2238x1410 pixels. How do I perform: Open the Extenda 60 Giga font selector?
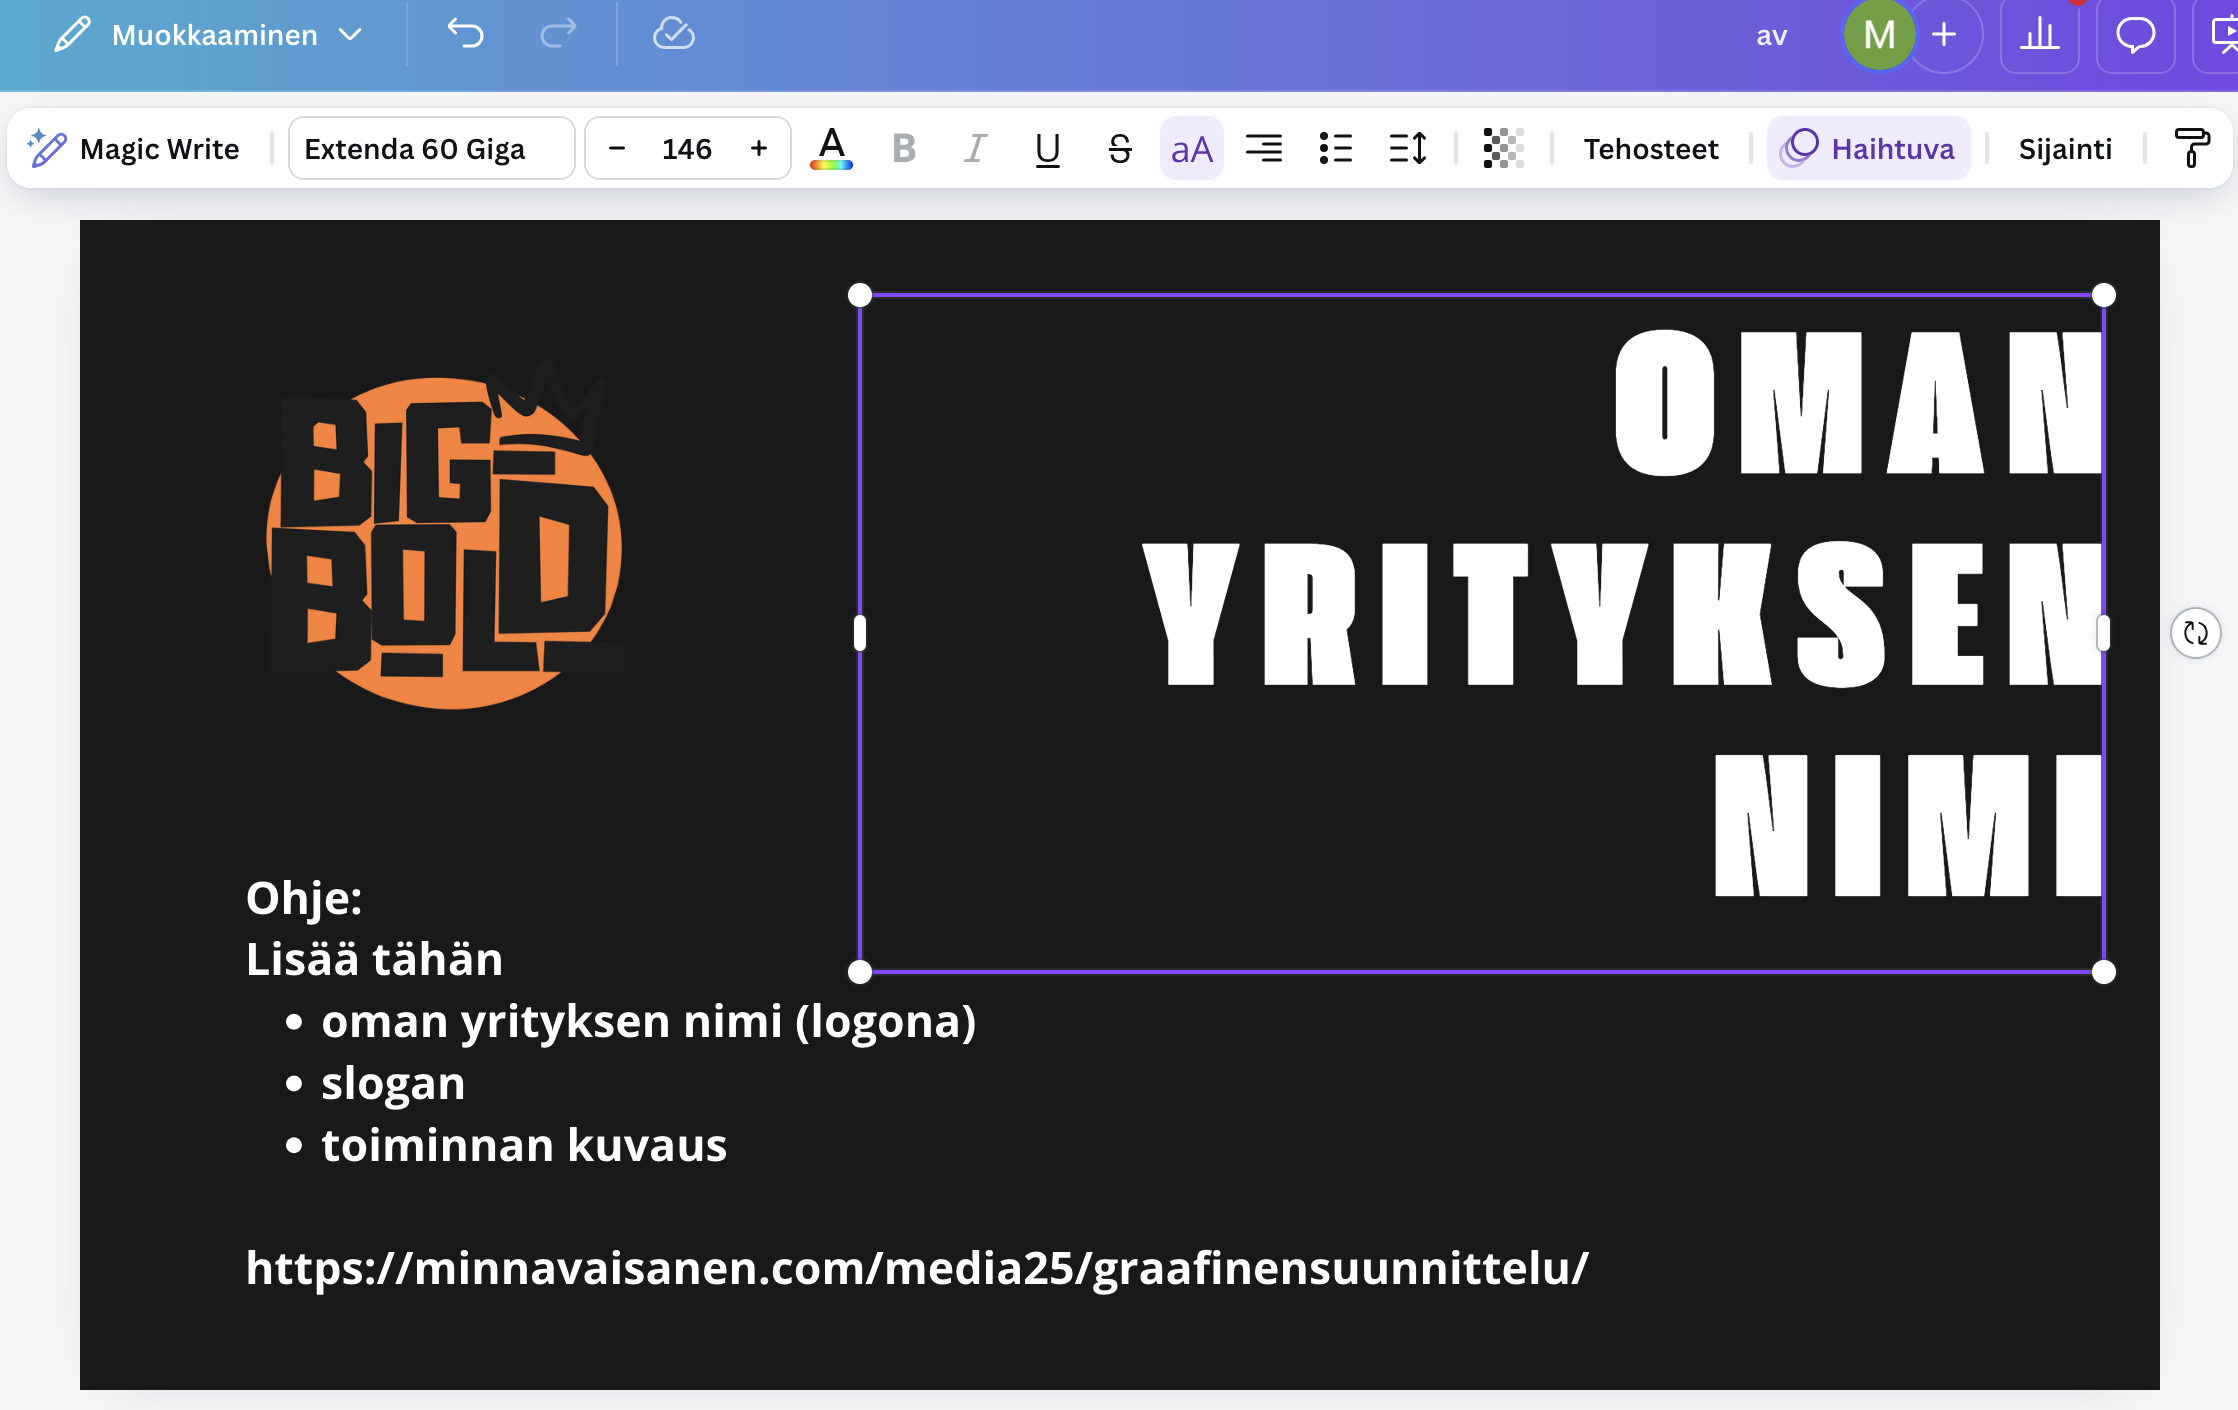click(x=431, y=148)
